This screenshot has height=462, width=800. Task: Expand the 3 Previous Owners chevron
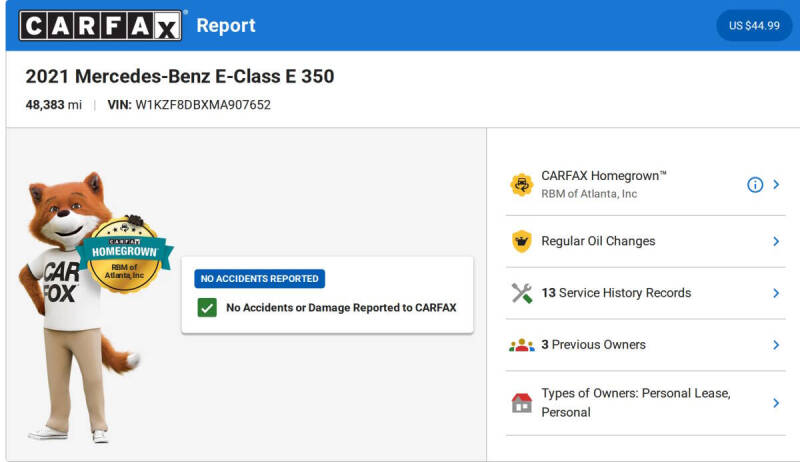click(x=776, y=345)
